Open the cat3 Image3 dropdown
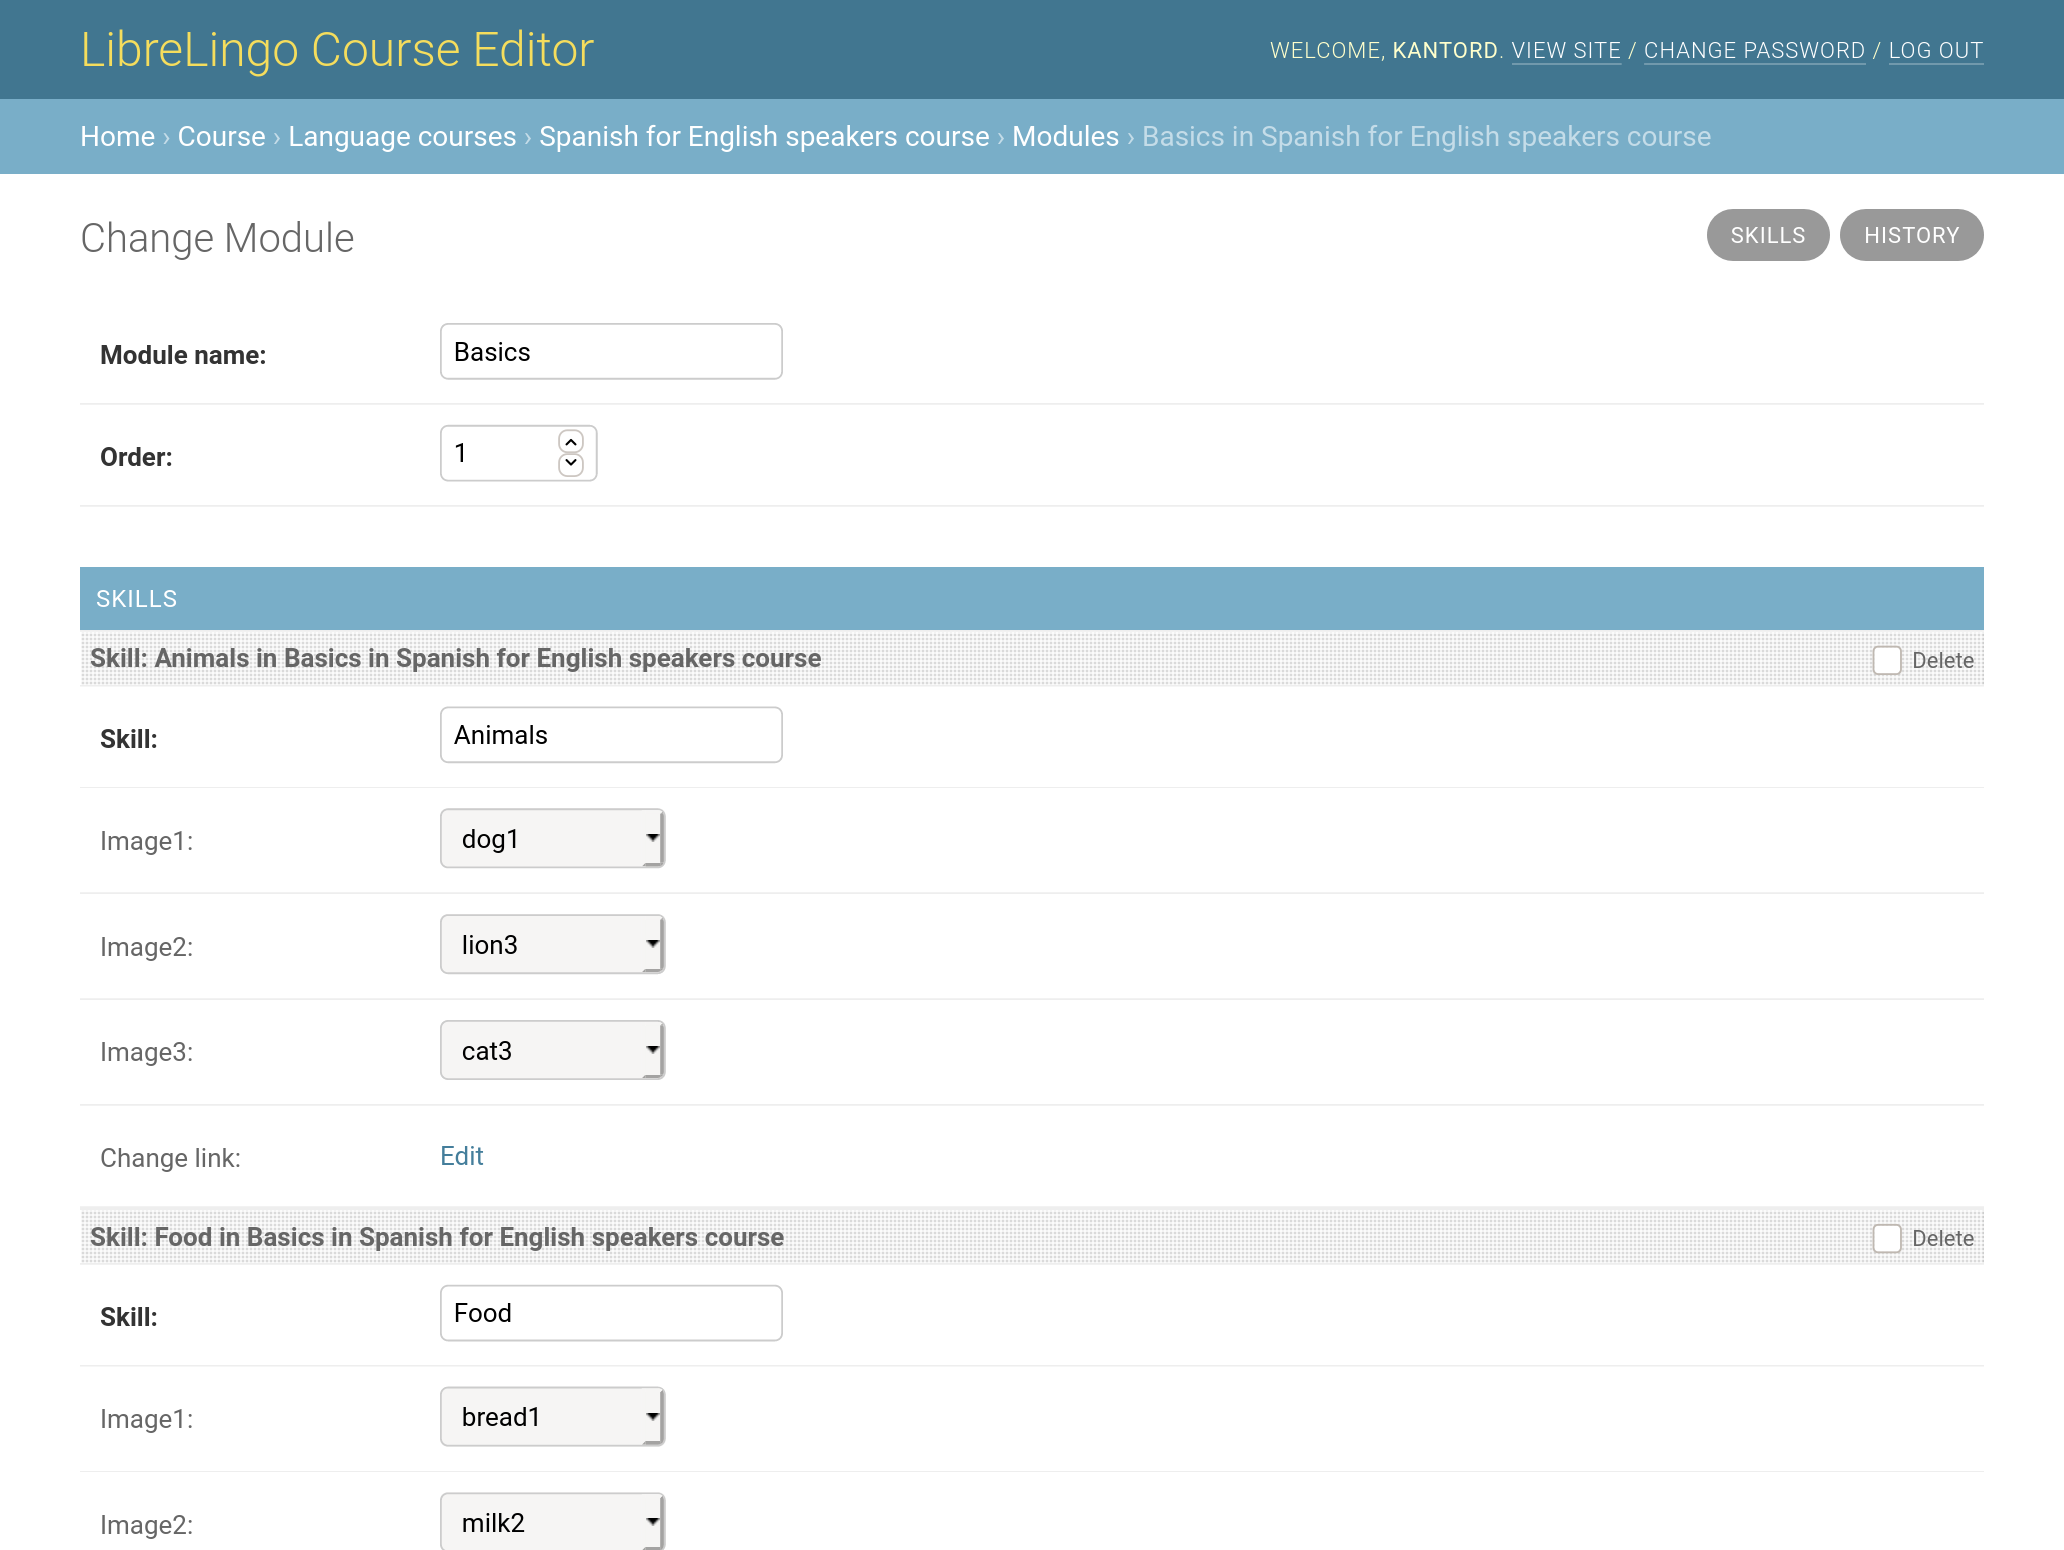This screenshot has height=1550, width=2064. 552,1050
